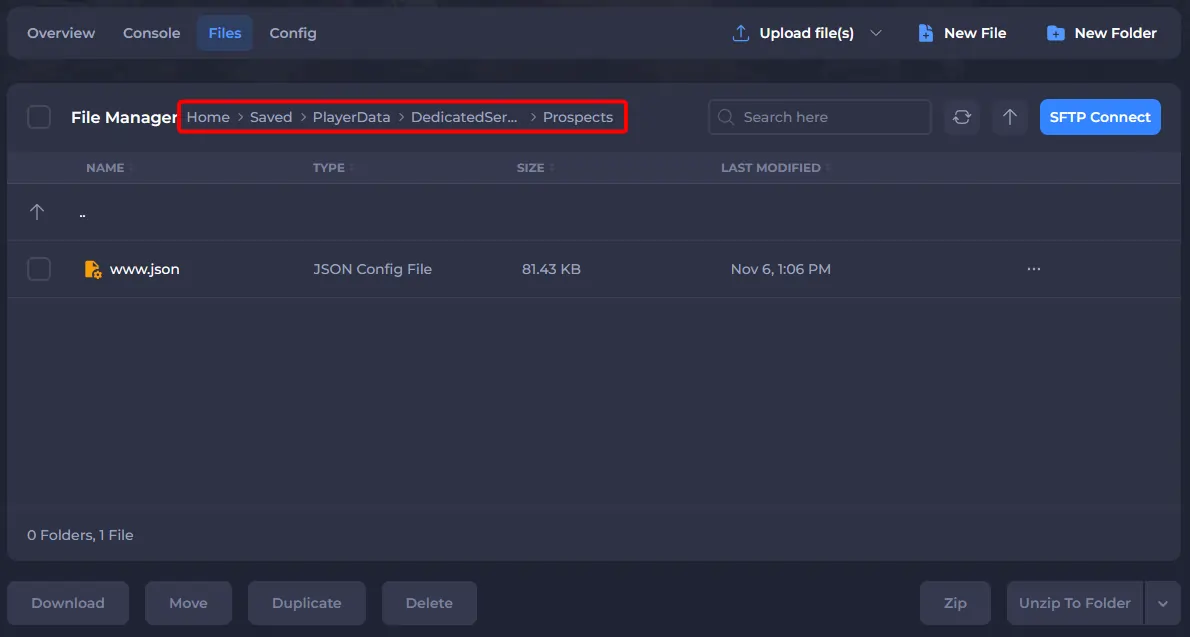Check the checkbox next to www.json
1190x637 pixels.
tap(39, 268)
